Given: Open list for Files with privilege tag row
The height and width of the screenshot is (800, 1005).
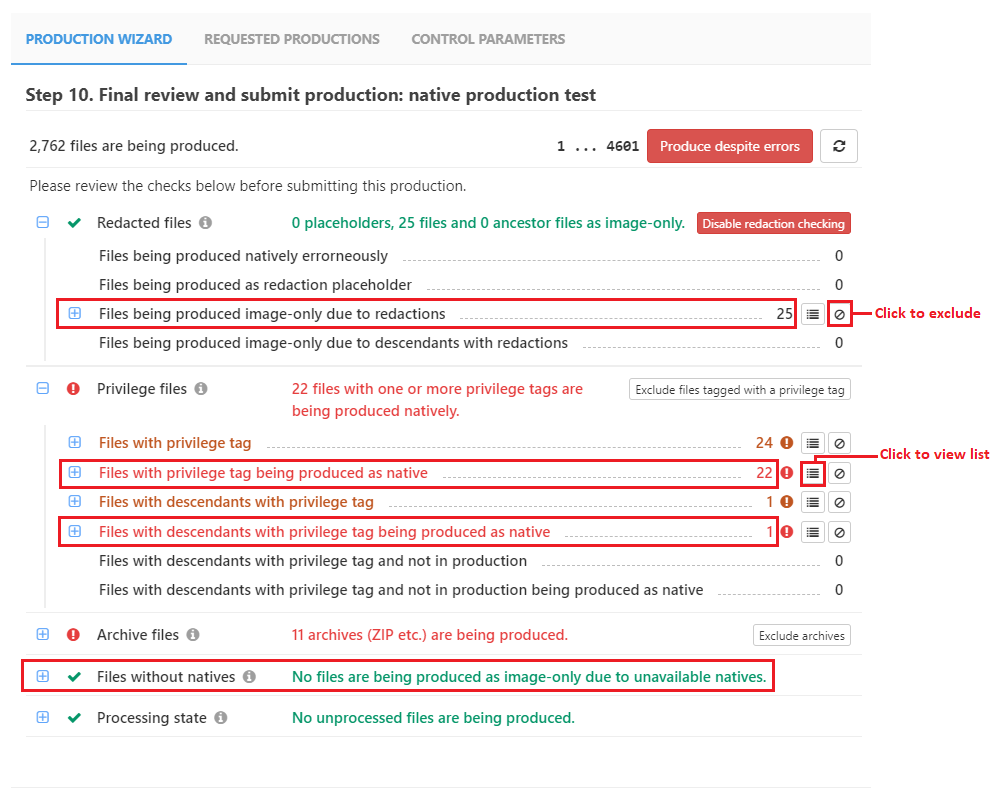Looking at the screenshot, I should pyautogui.click(x=813, y=443).
